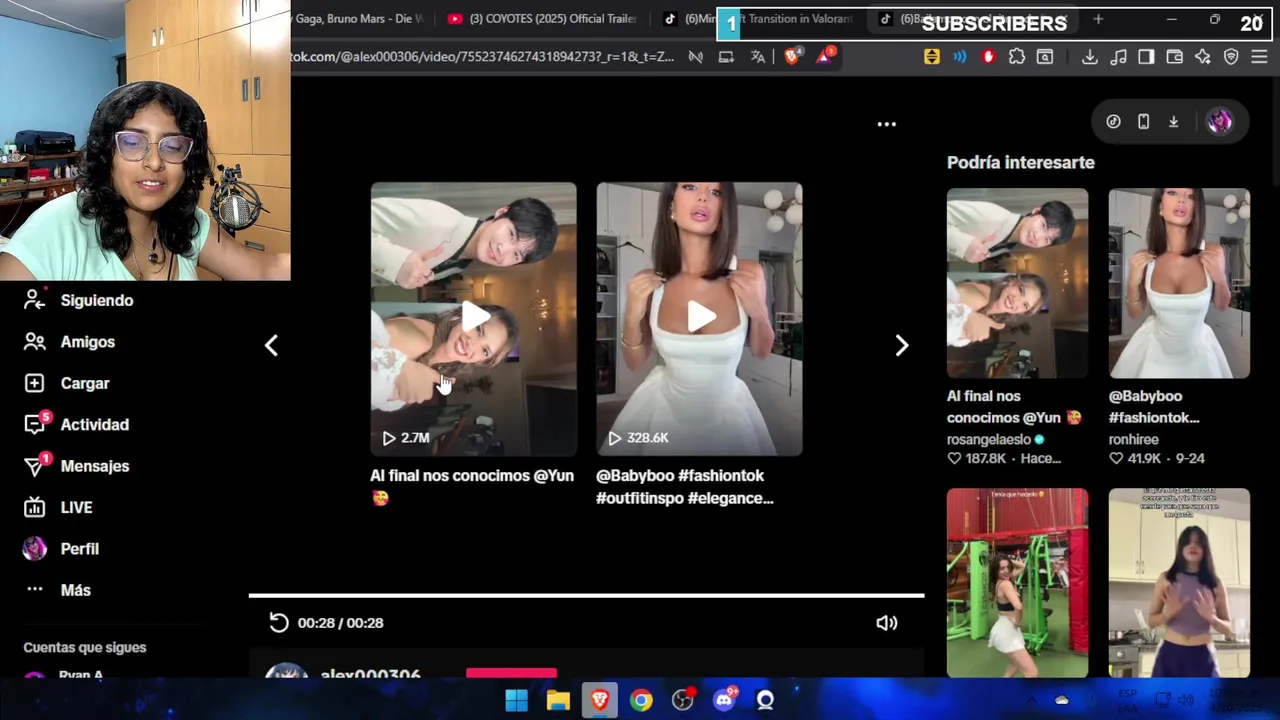Click the Siguiendo person icon
1280x720 pixels.
[x=34, y=300]
